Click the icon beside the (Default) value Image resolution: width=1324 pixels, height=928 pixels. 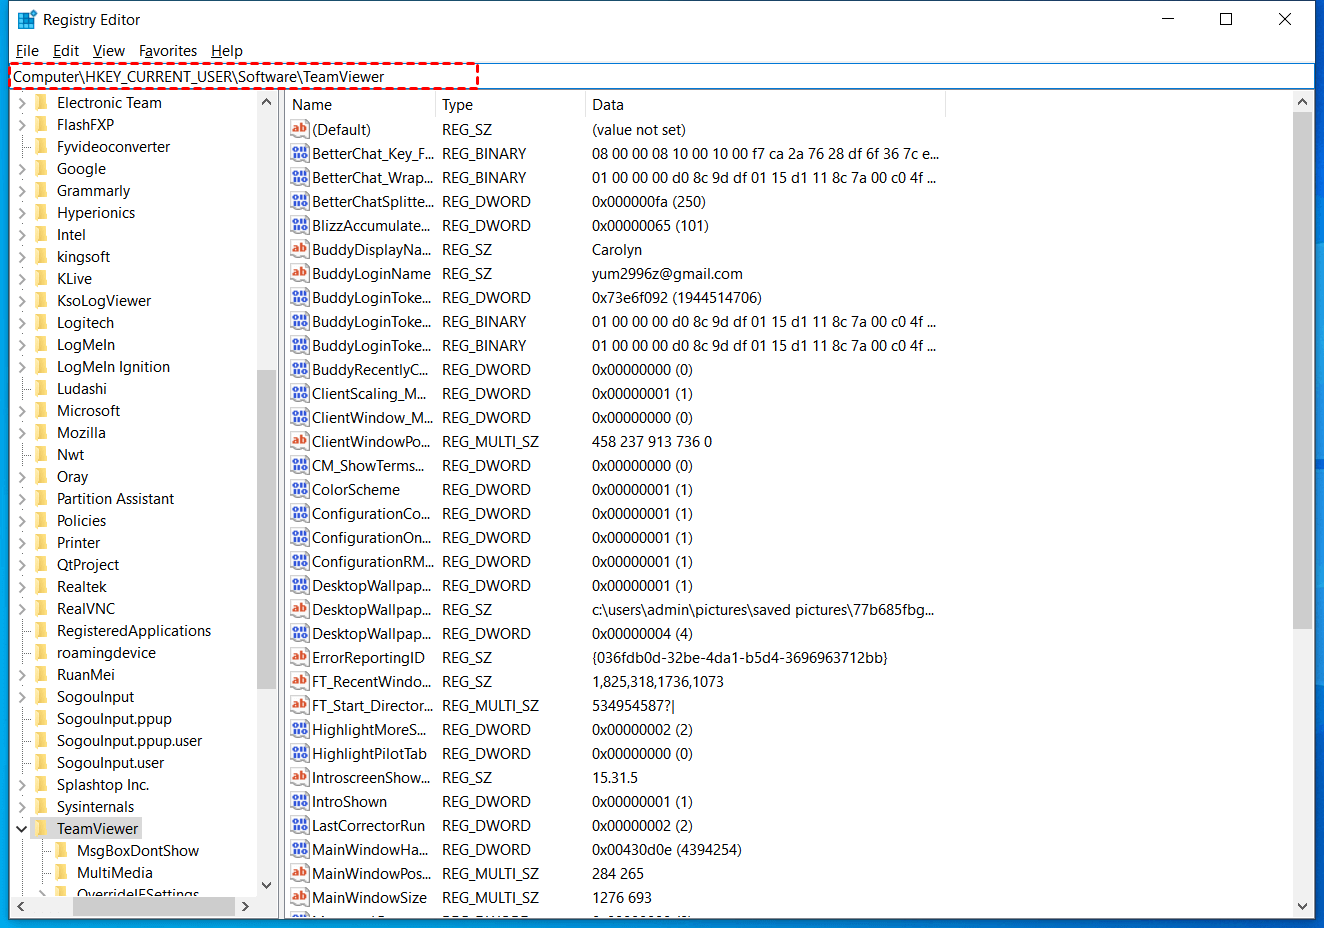pyautogui.click(x=299, y=129)
